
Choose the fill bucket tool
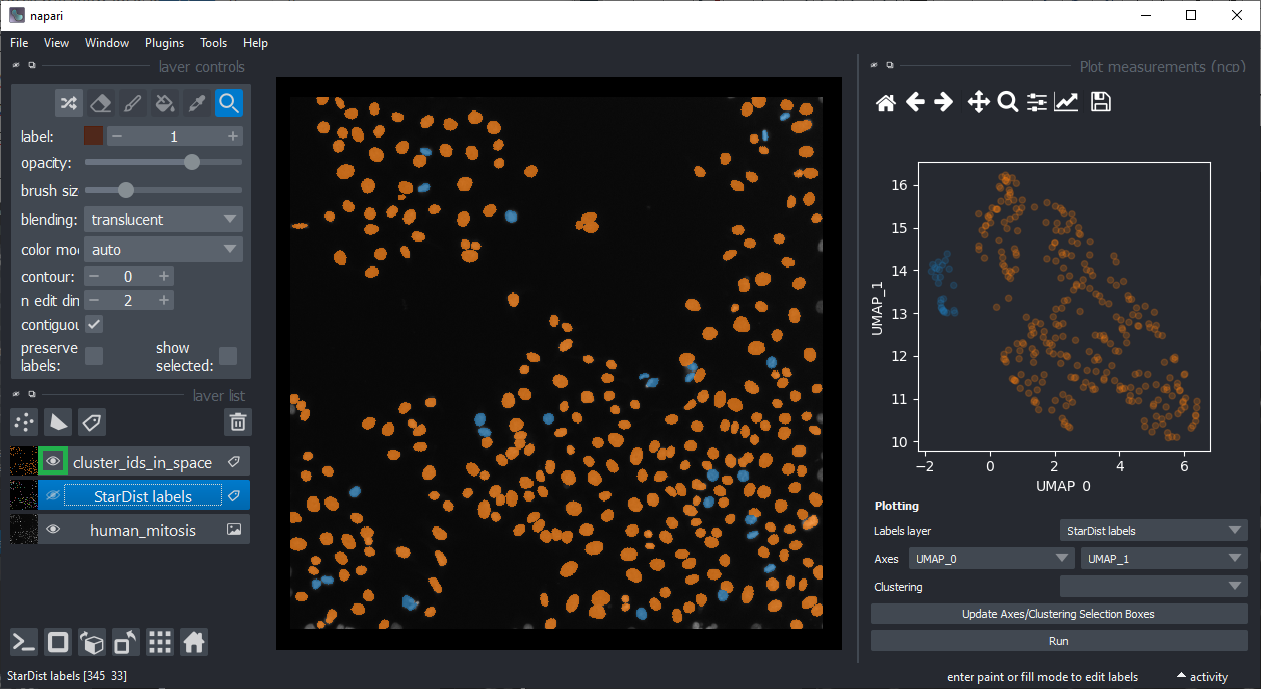coord(164,103)
